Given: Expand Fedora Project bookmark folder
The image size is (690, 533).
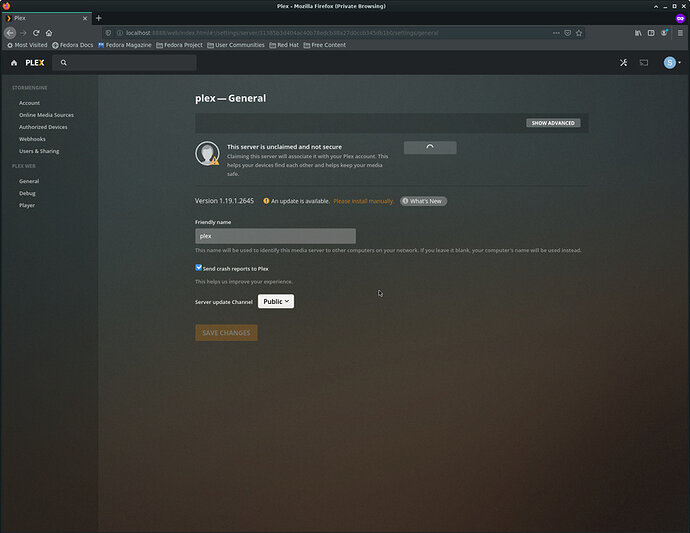Looking at the screenshot, I should tap(179, 45).
